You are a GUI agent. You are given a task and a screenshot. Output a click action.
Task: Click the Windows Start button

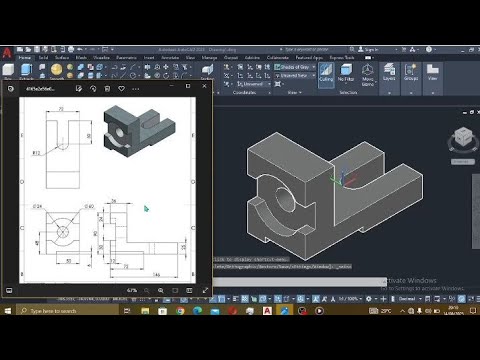tap(8, 311)
